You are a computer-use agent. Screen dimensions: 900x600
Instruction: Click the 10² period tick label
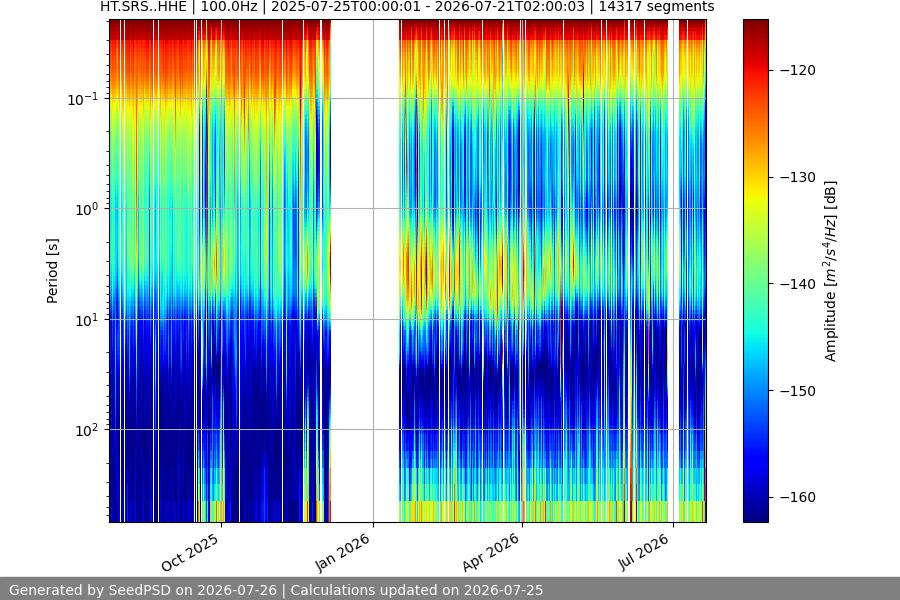(x=86, y=430)
